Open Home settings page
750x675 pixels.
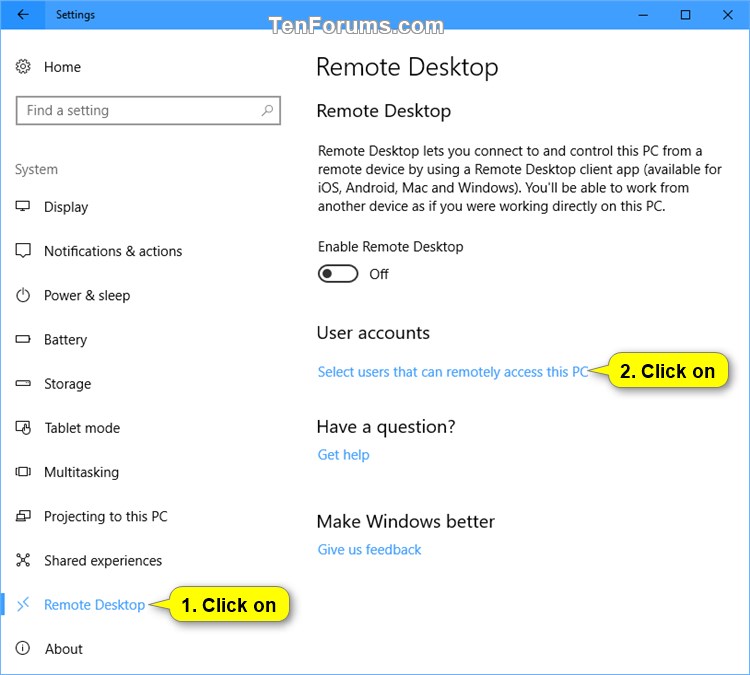point(62,67)
